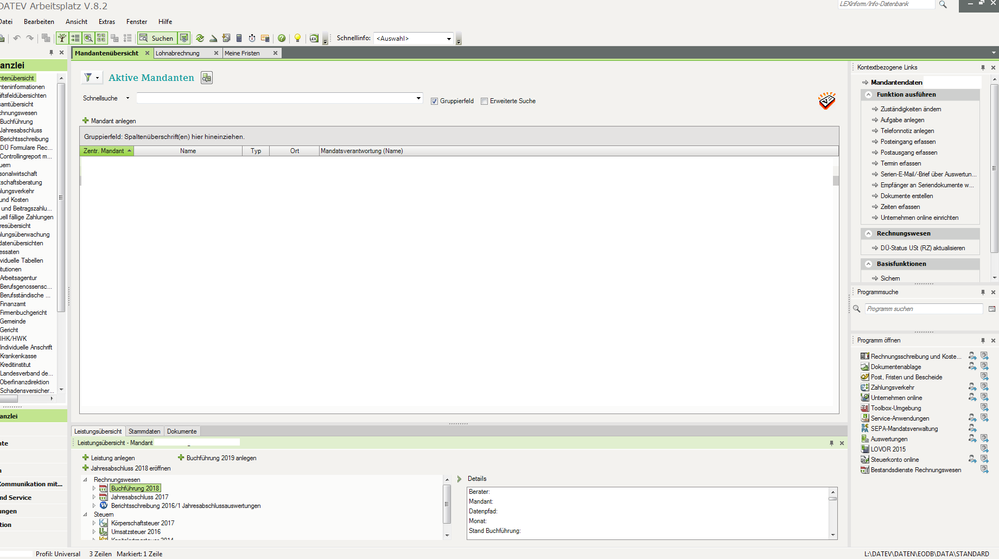Click the Leistungsübersicht tree scrollbar
999x559 pixels.
447,504
